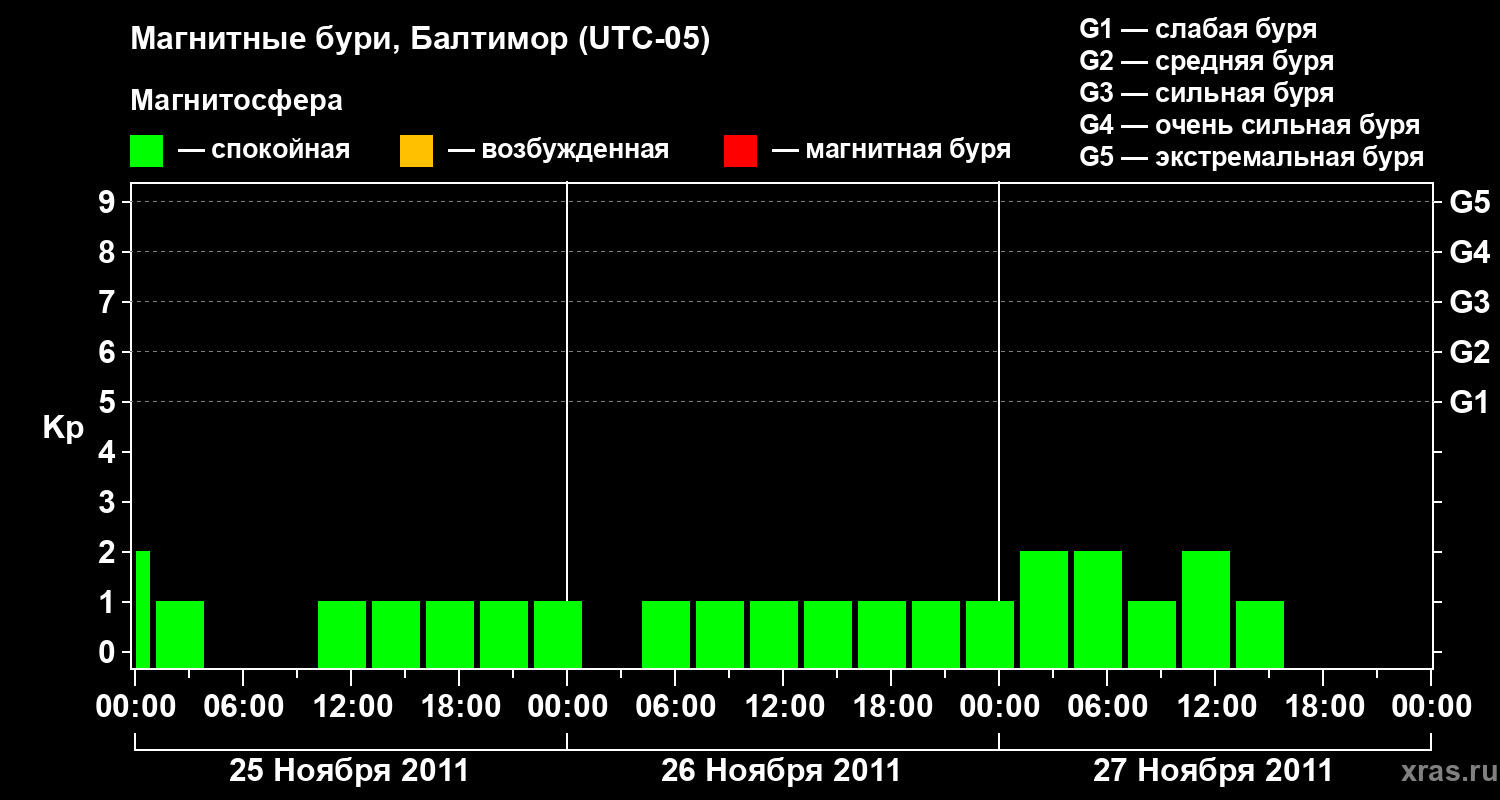Click the '26 Ноября 2011' date label
Screen dimensions: 1500x800
click(x=781, y=771)
